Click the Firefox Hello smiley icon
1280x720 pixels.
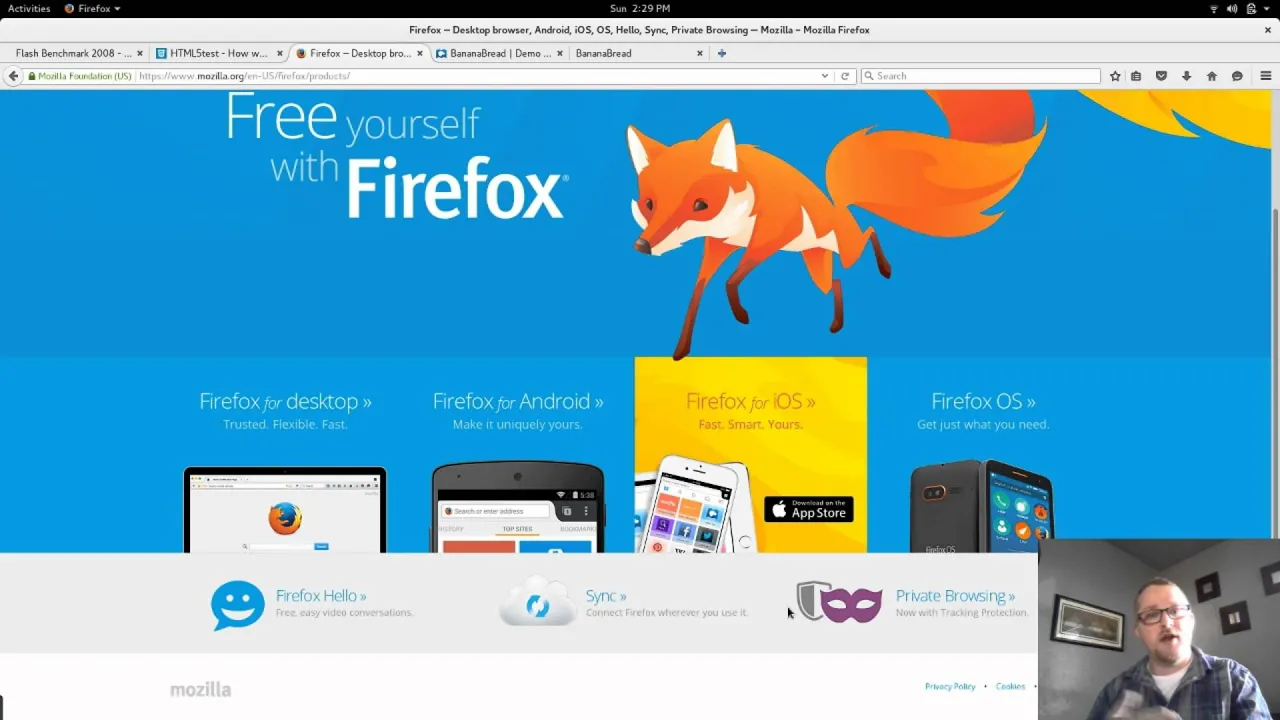tap(238, 605)
